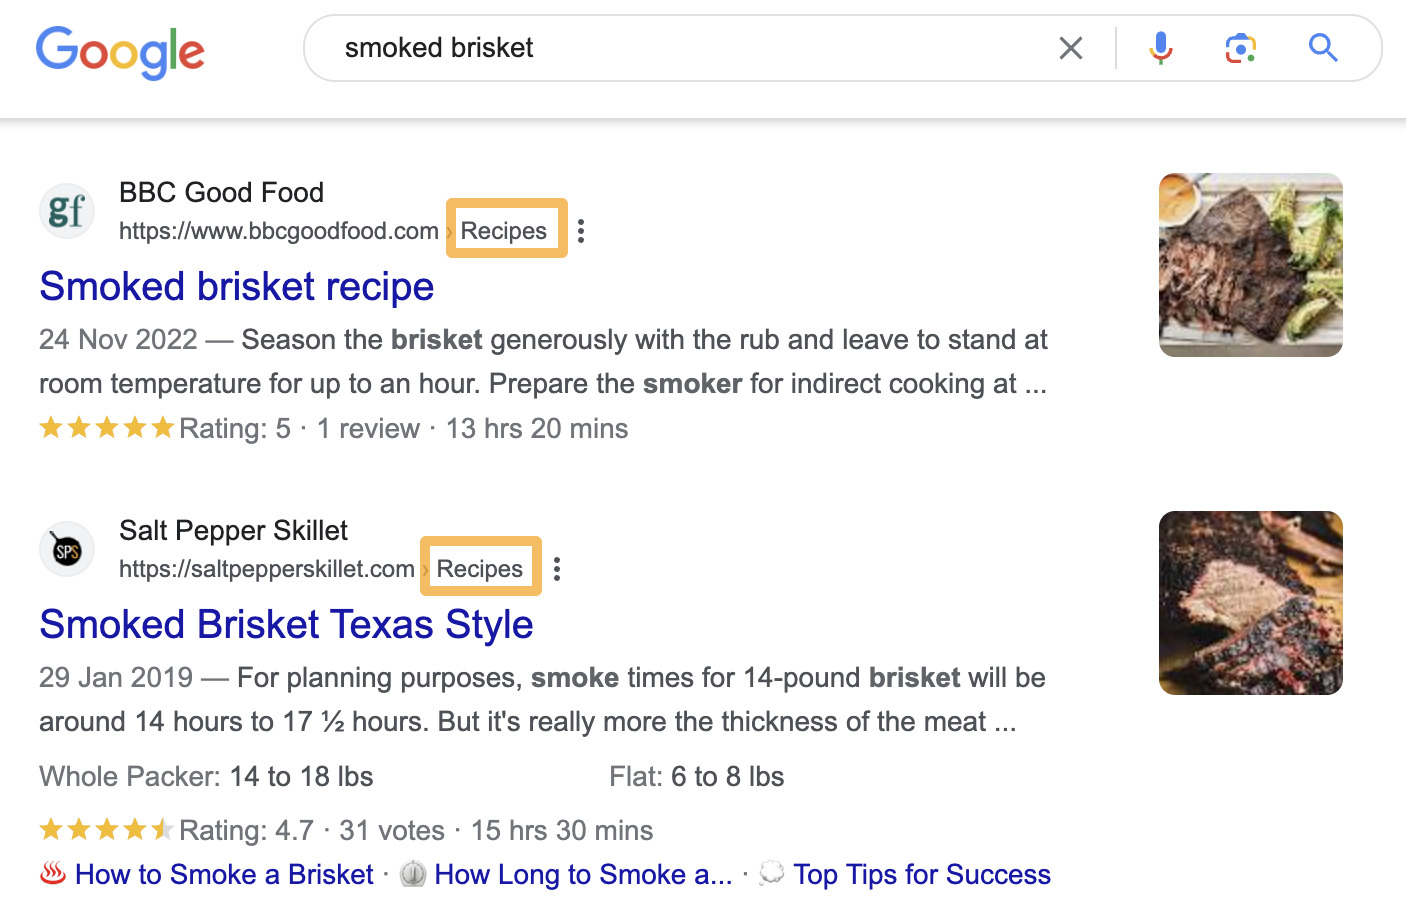The width and height of the screenshot is (1406, 912).
Task: Click the Recipes breadcrumb under BBC Good Food
Action: coord(506,229)
